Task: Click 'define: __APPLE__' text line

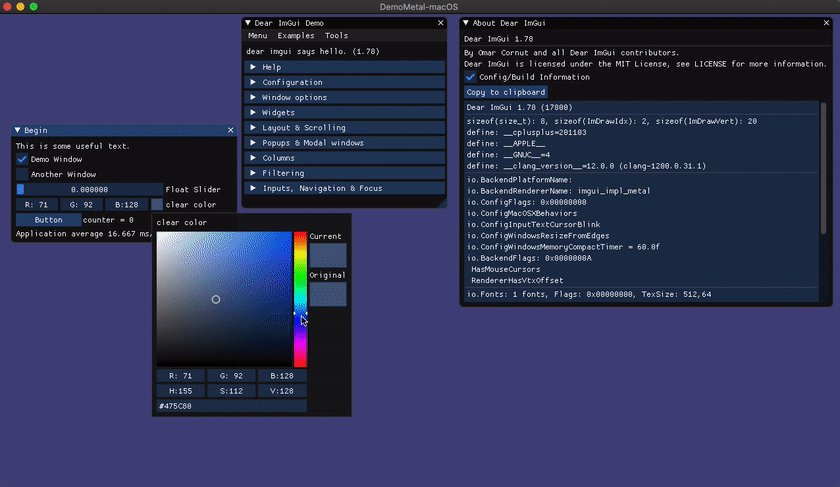Action: pyautogui.click(x=506, y=144)
